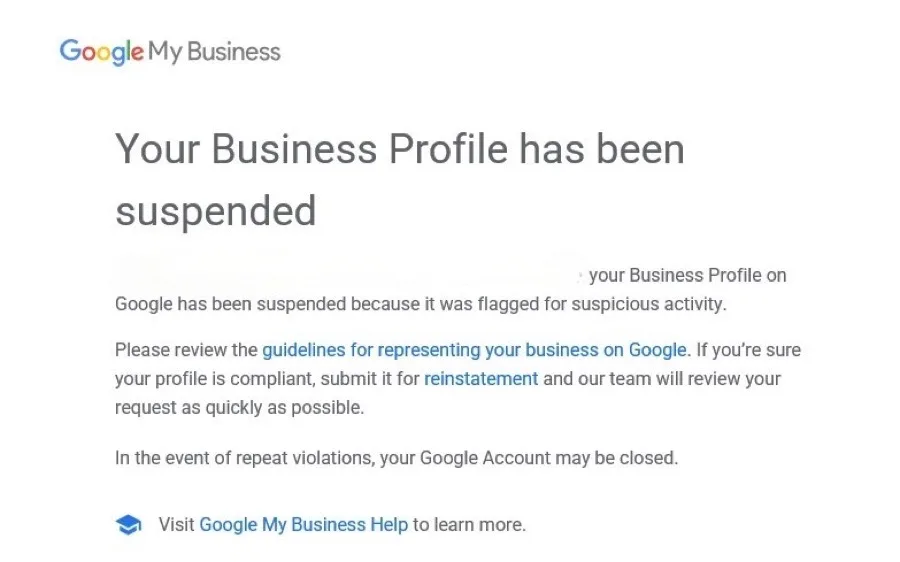
Task: Click the 'request as quickly as possible' line
Action: (x=240, y=408)
